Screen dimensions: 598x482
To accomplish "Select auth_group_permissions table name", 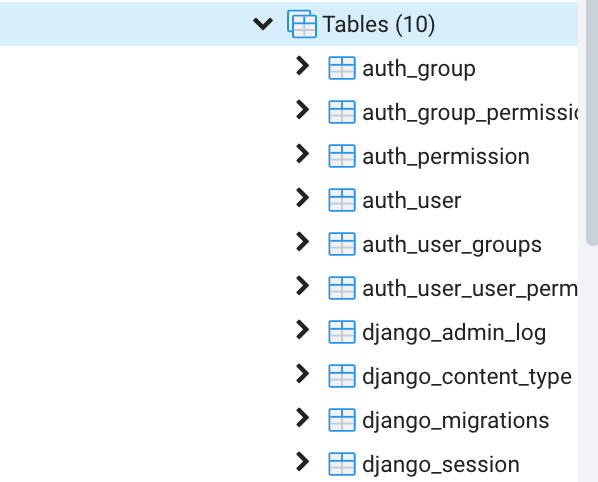I will click(470, 113).
